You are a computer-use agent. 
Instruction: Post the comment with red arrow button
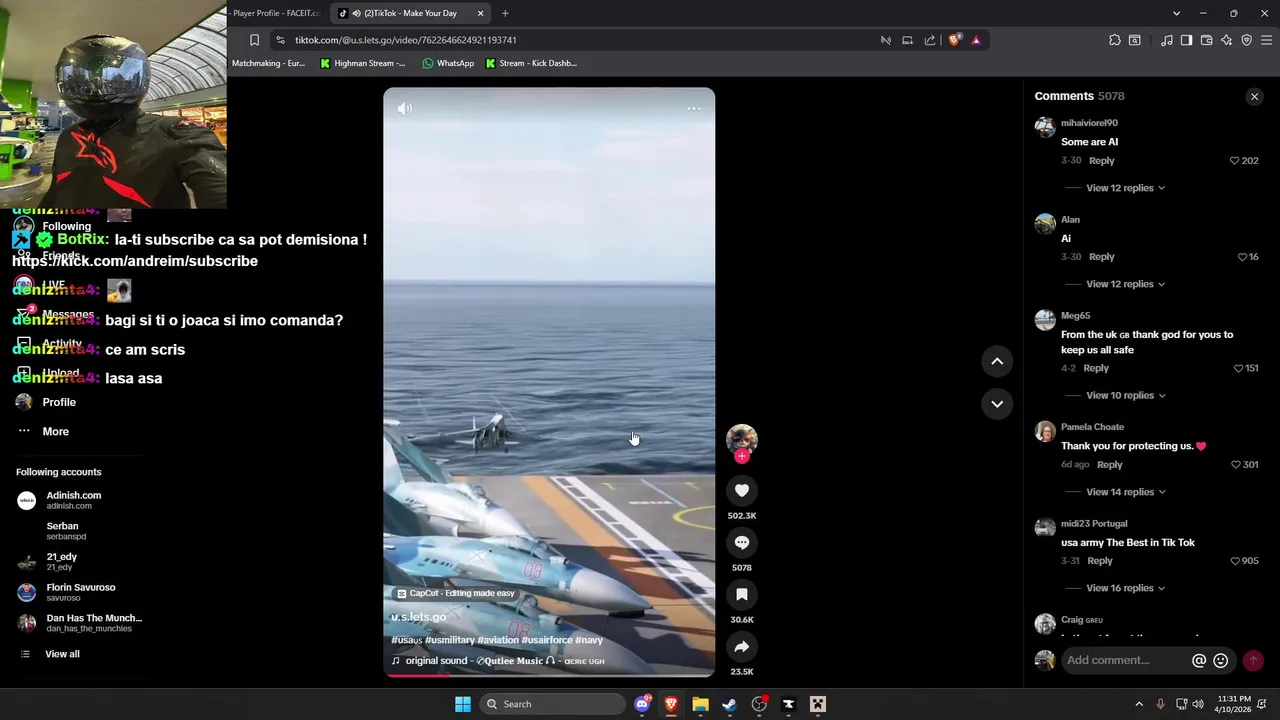click(x=1253, y=661)
